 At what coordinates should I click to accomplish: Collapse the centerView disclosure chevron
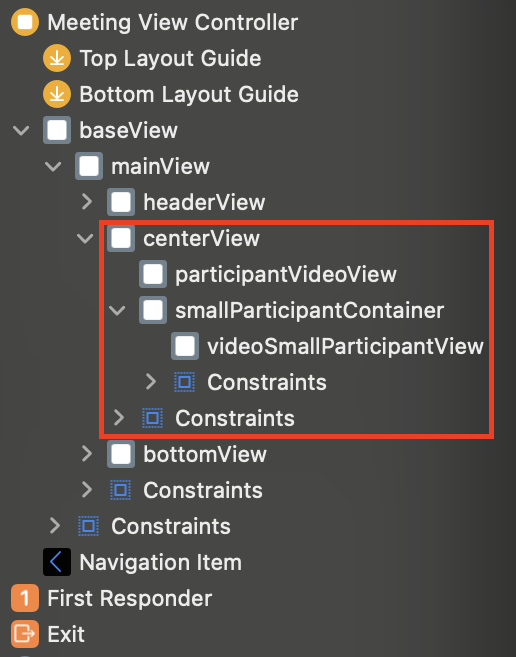click(85, 238)
